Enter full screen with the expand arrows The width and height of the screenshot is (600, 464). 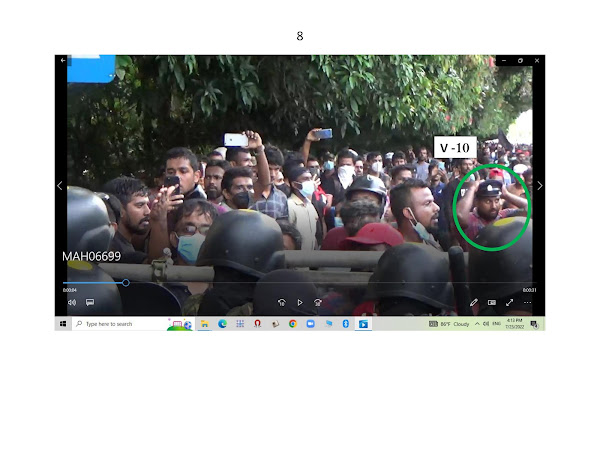[509, 303]
